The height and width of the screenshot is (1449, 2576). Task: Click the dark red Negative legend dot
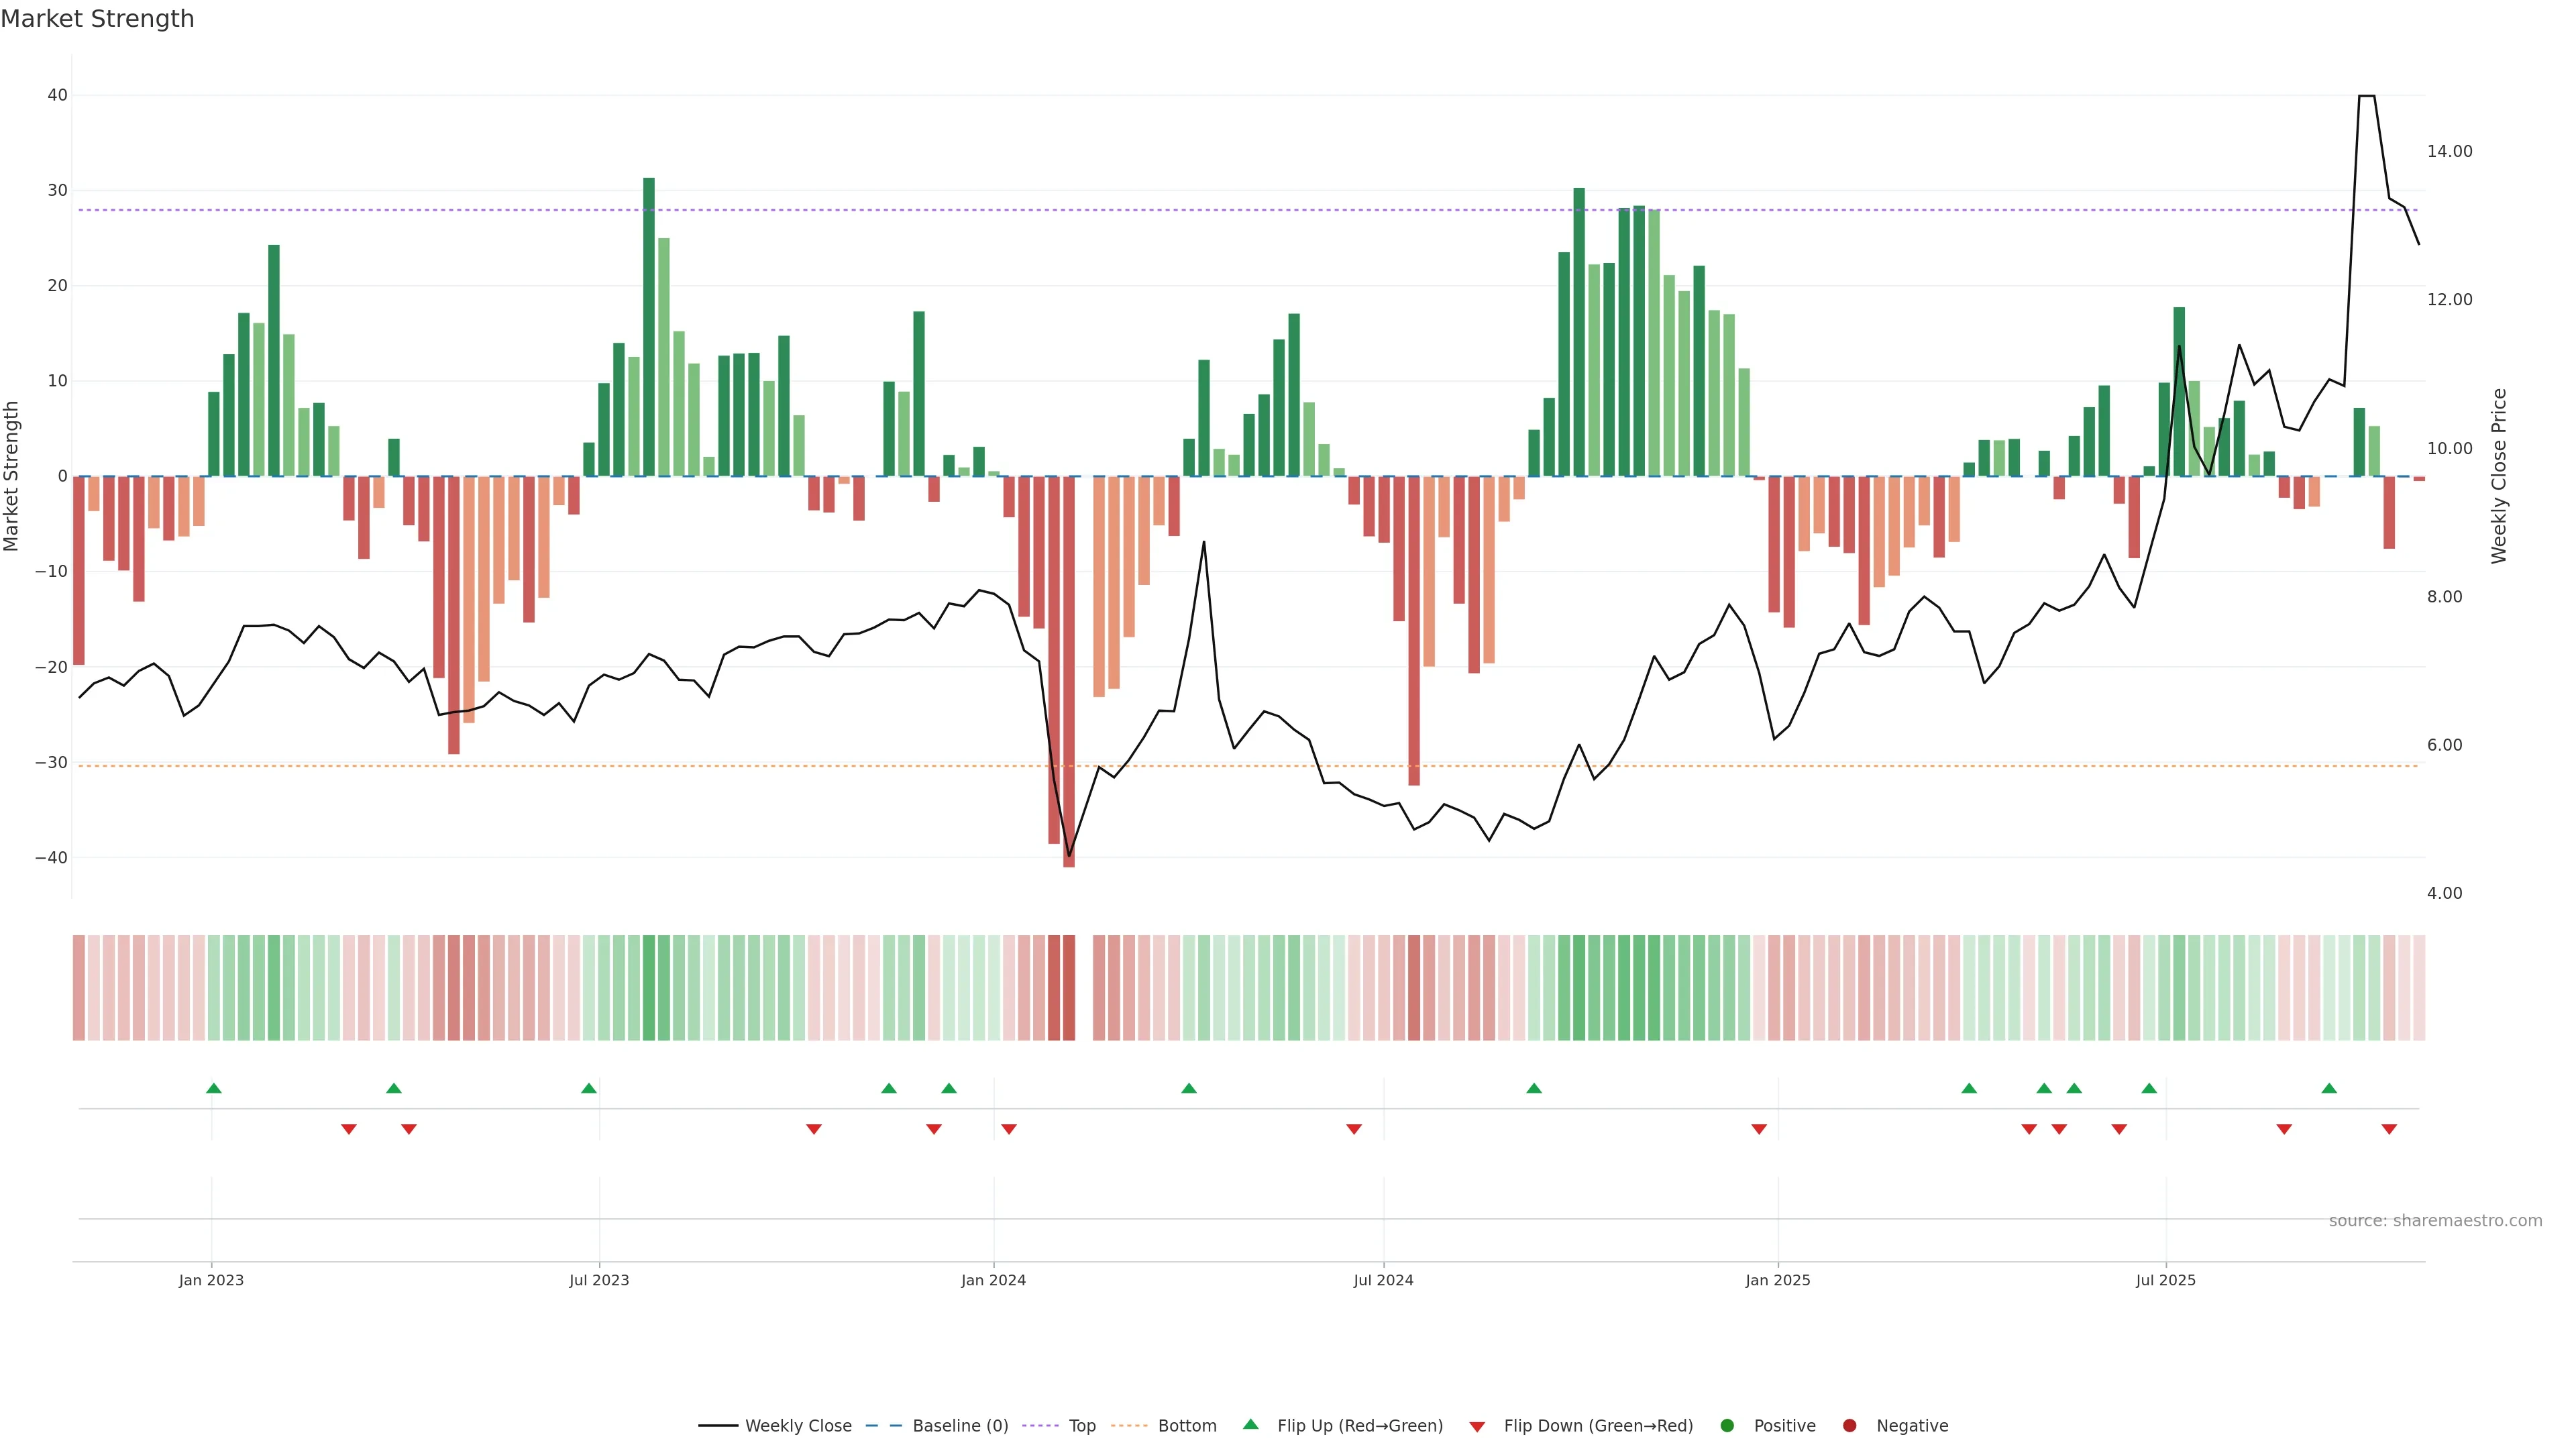[x=1849, y=1425]
